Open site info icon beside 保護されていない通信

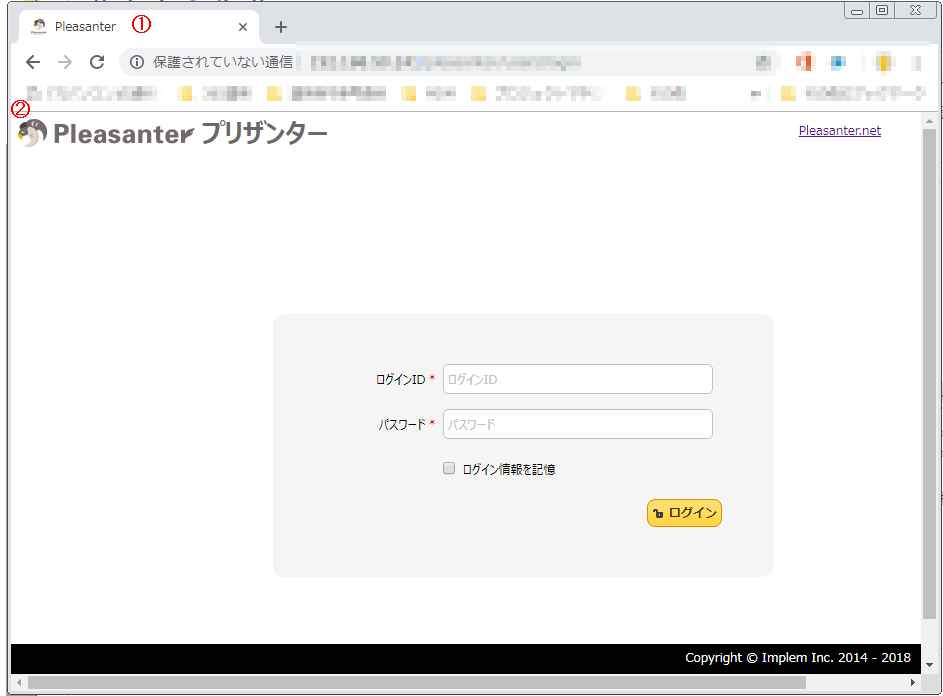tap(137, 62)
